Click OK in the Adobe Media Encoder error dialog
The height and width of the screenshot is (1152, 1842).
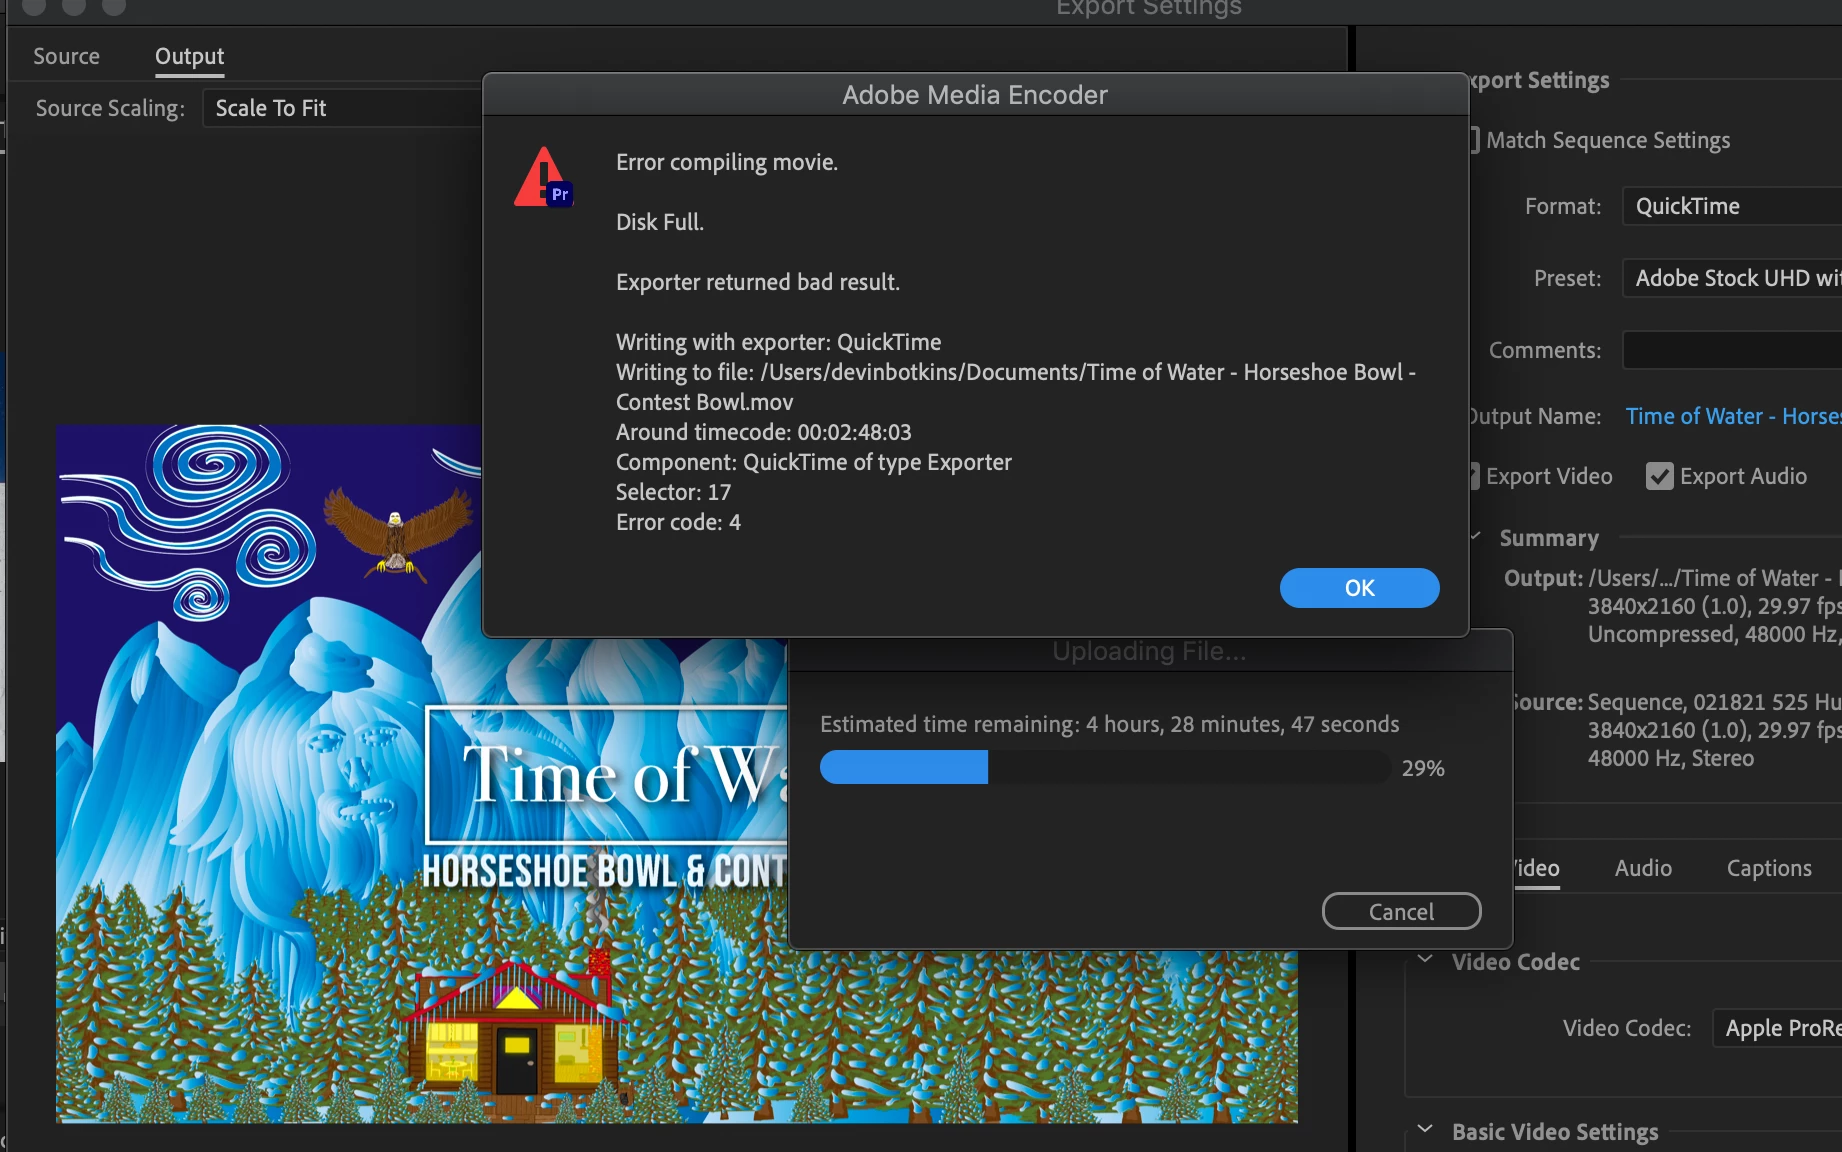click(x=1359, y=588)
